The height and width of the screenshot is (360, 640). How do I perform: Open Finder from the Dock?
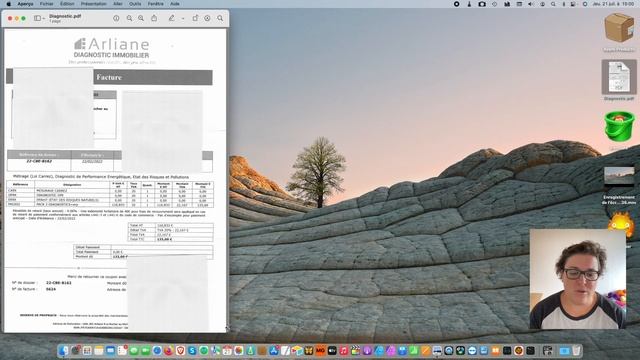(63, 351)
